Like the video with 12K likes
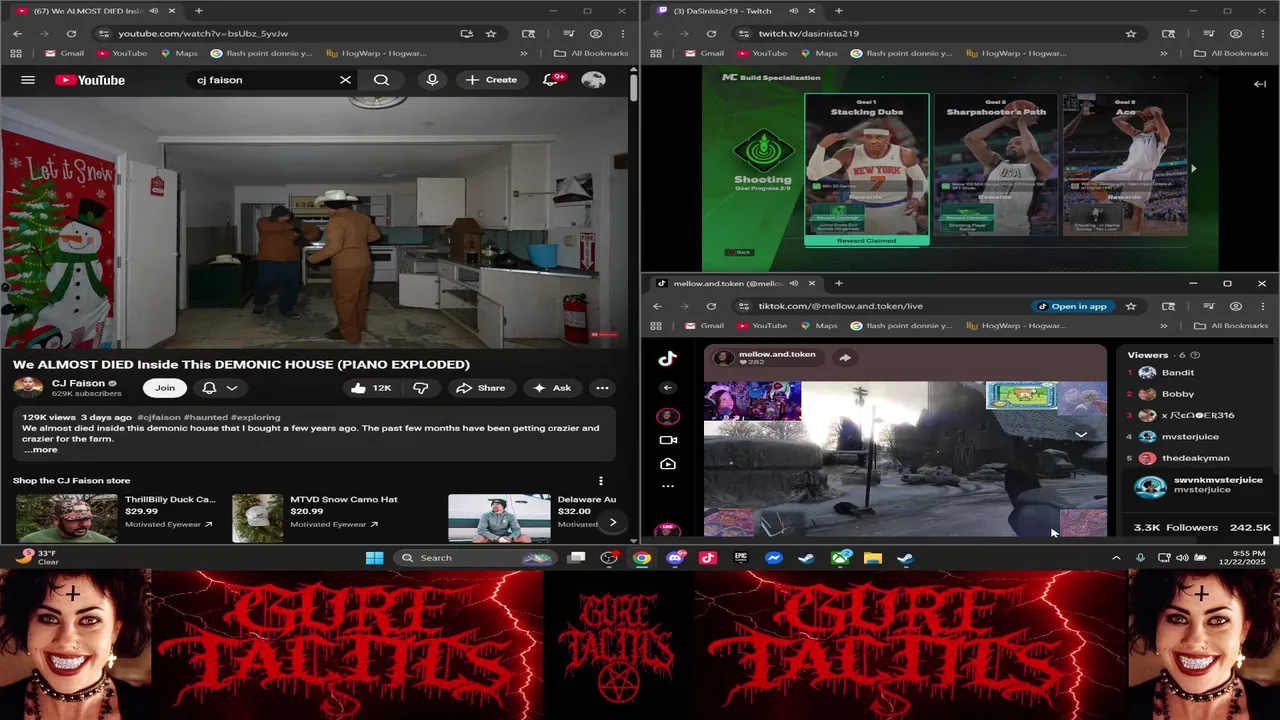 [x=370, y=388]
